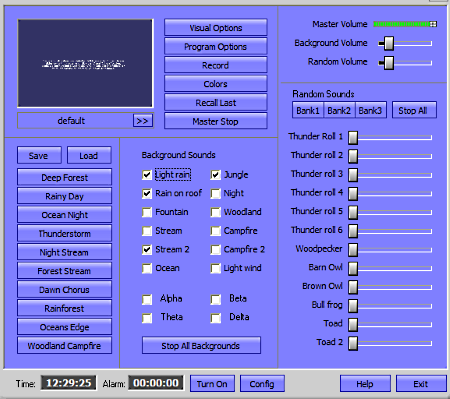Toggle the Alpha brainwave checkbox
The height and width of the screenshot is (399, 450).
pyautogui.click(x=147, y=299)
